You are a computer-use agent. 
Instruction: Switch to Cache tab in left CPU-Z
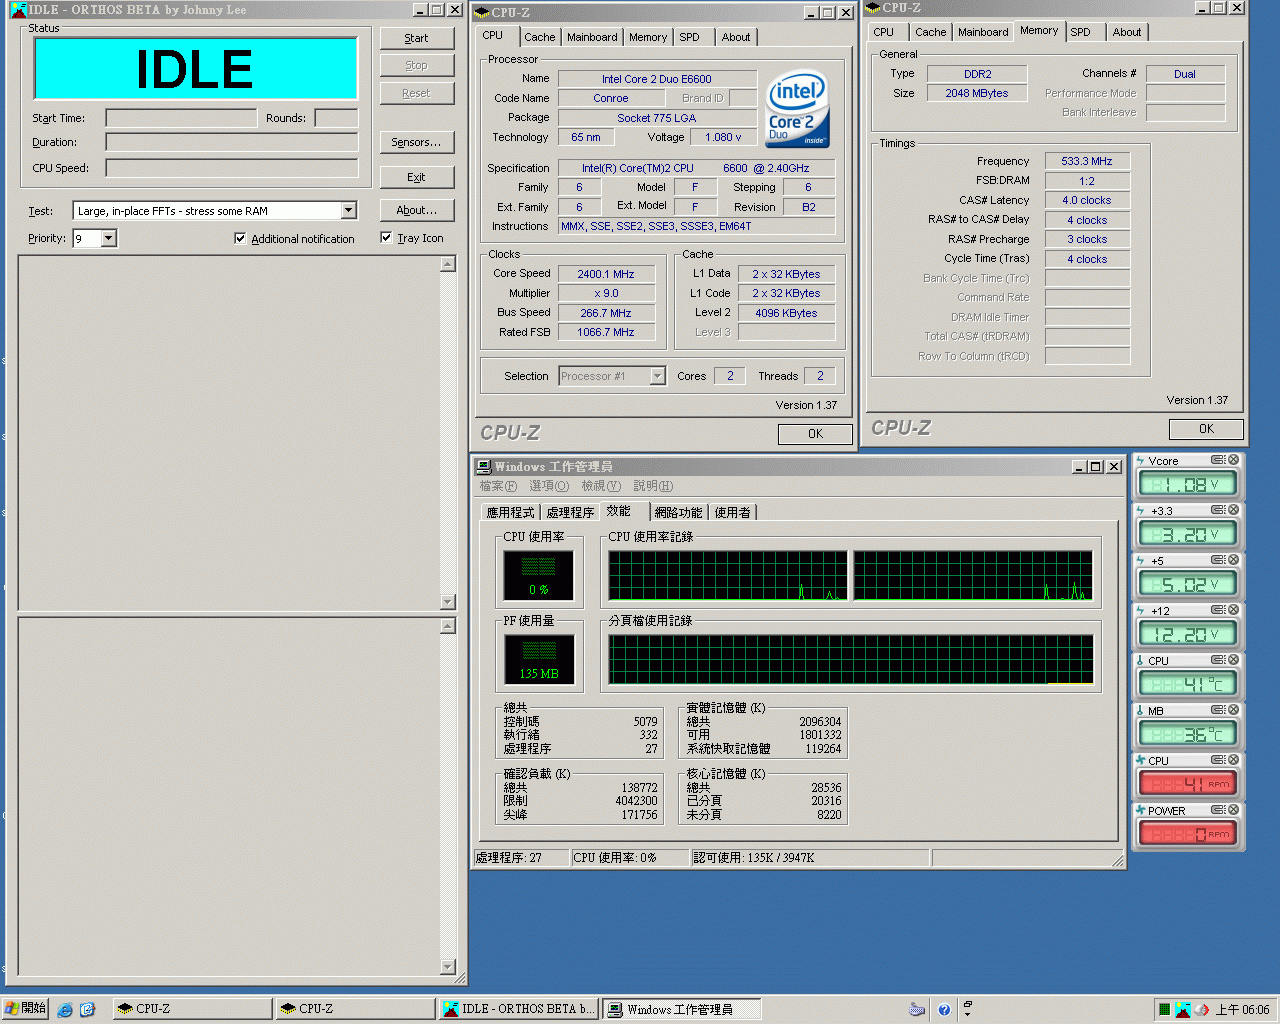click(x=539, y=37)
